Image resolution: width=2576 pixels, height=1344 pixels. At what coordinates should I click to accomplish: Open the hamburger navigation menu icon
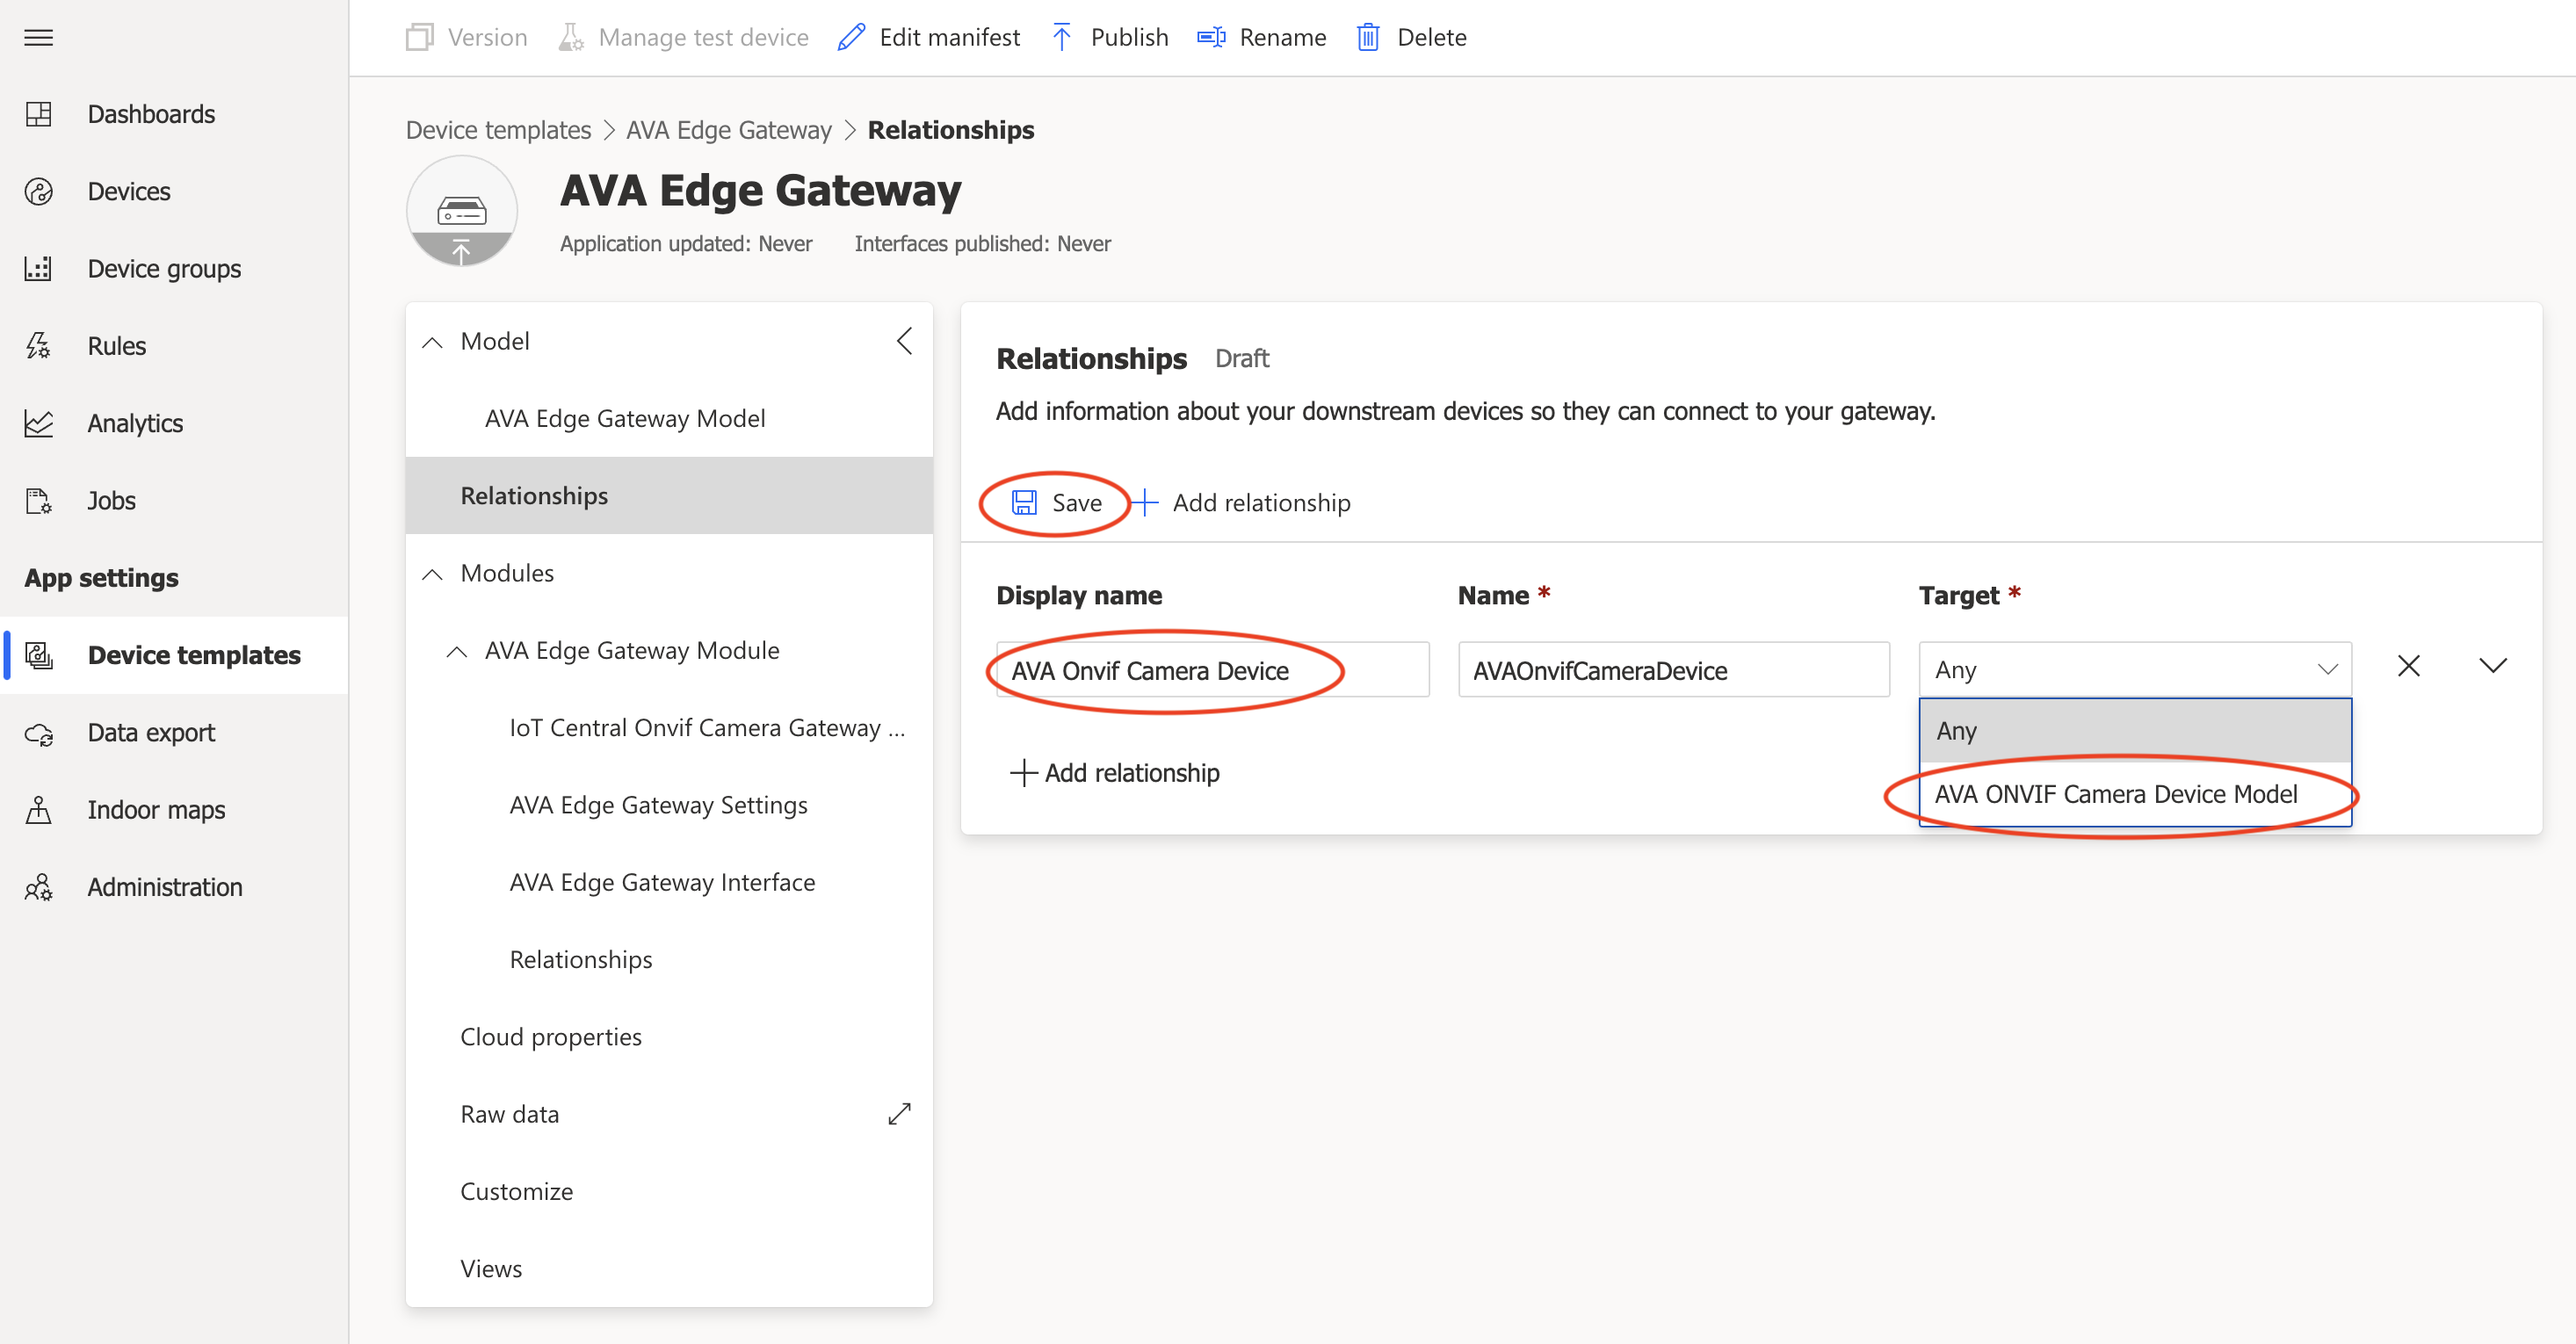click(38, 38)
